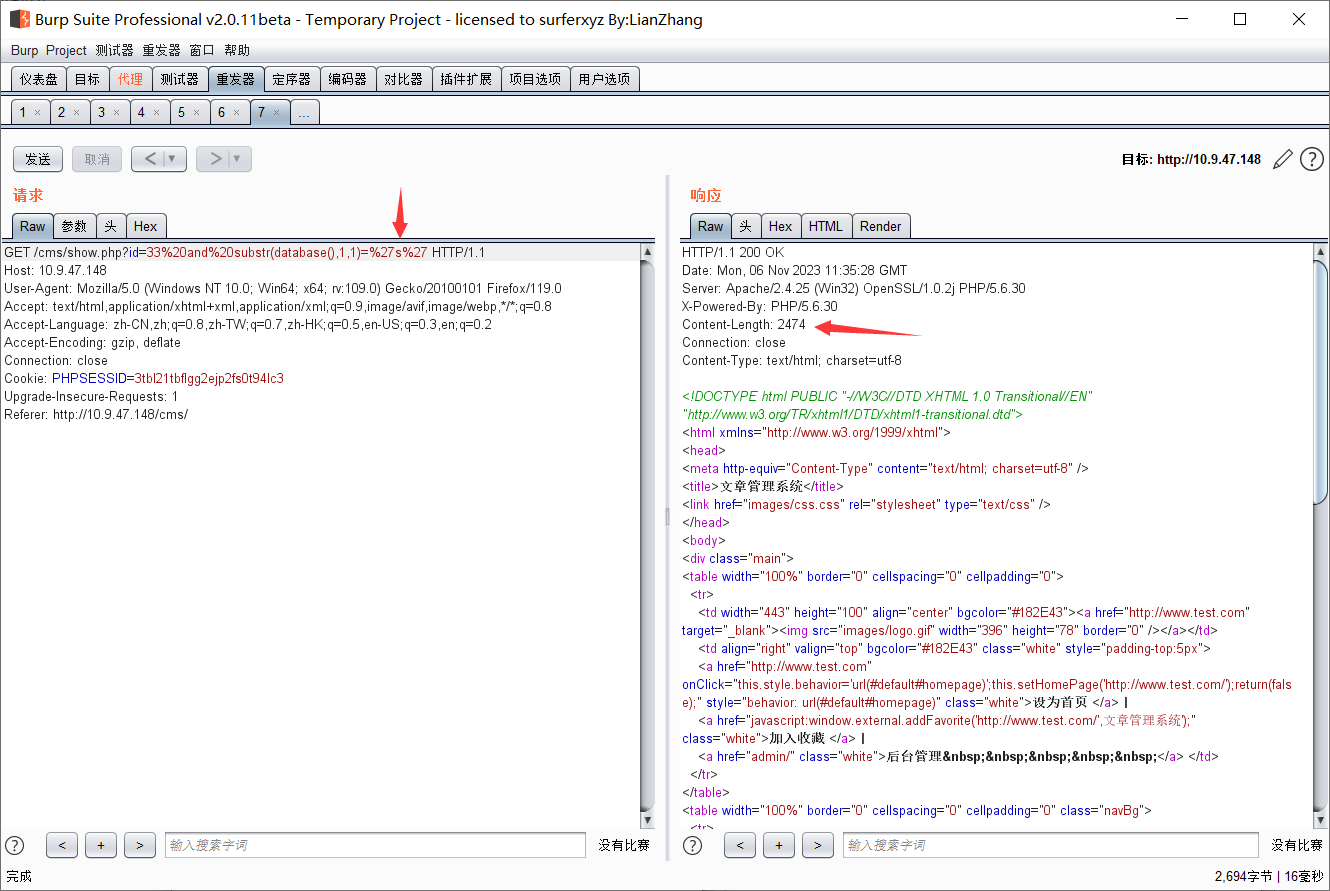Close Repeater tab 7
The height and width of the screenshot is (891, 1330).
pyautogui.click(x=277, y=113)
